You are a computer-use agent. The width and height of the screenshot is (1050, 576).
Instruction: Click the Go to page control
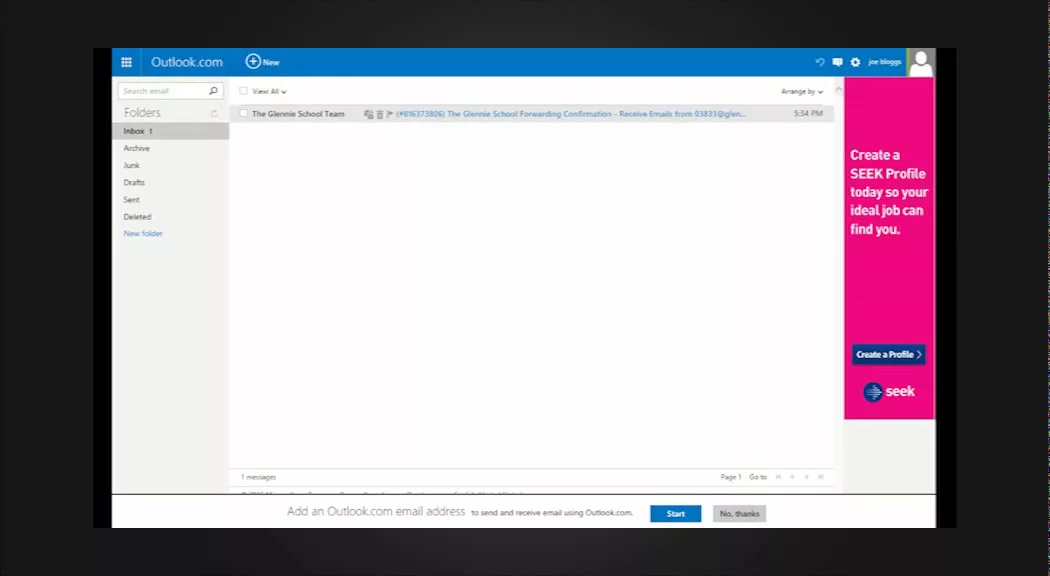[758, 477]
